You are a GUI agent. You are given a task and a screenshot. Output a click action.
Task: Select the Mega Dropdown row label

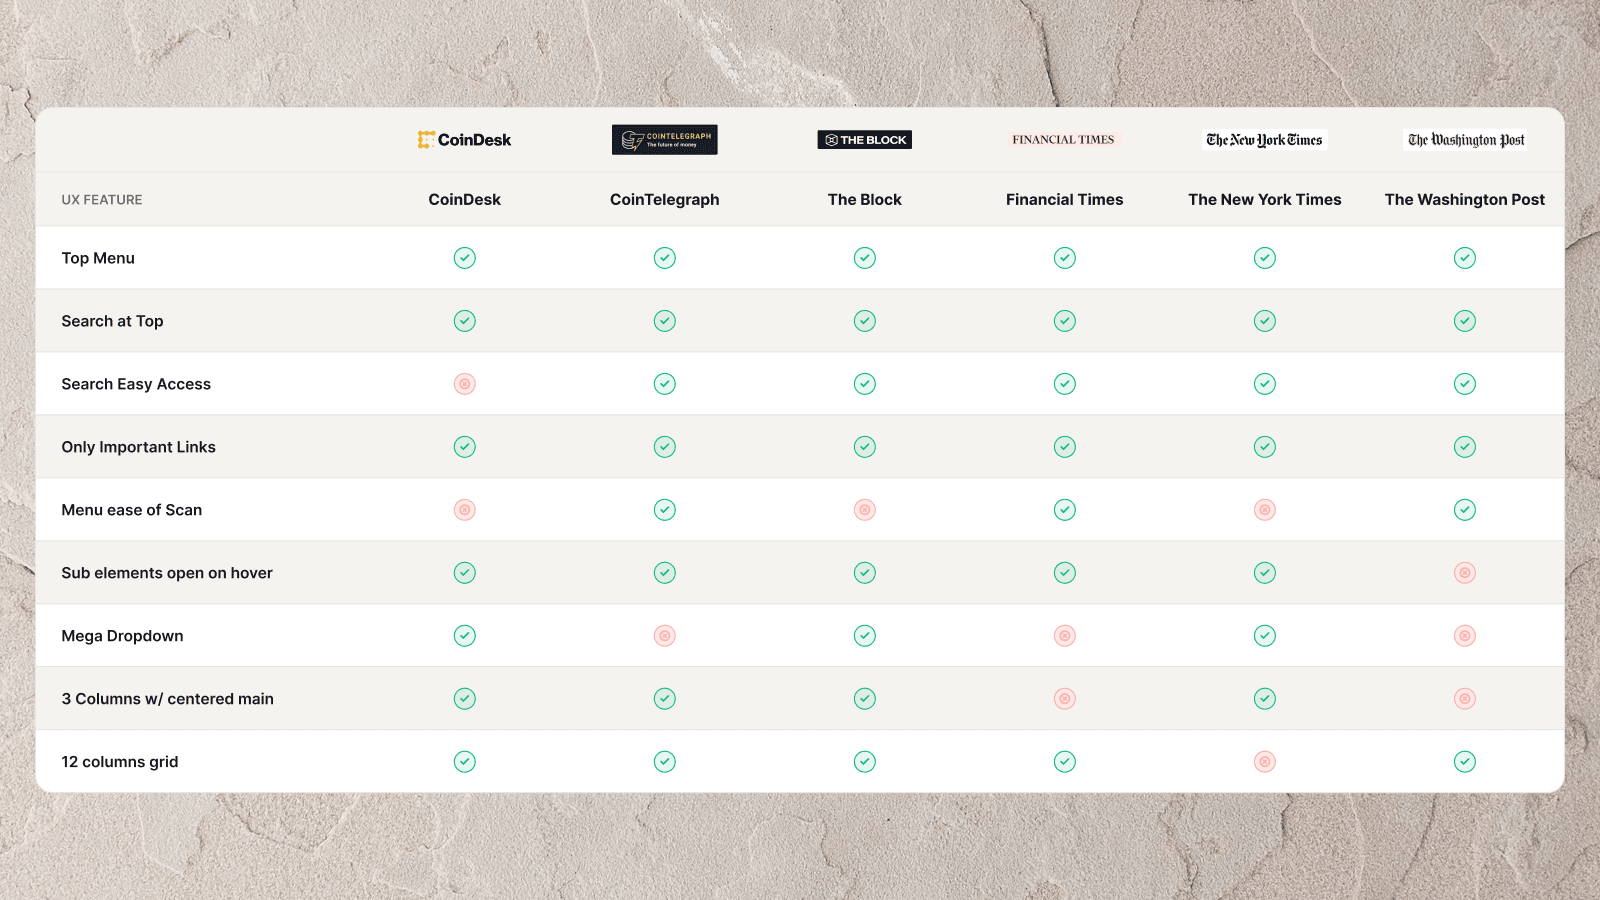[x=122, y=636]
